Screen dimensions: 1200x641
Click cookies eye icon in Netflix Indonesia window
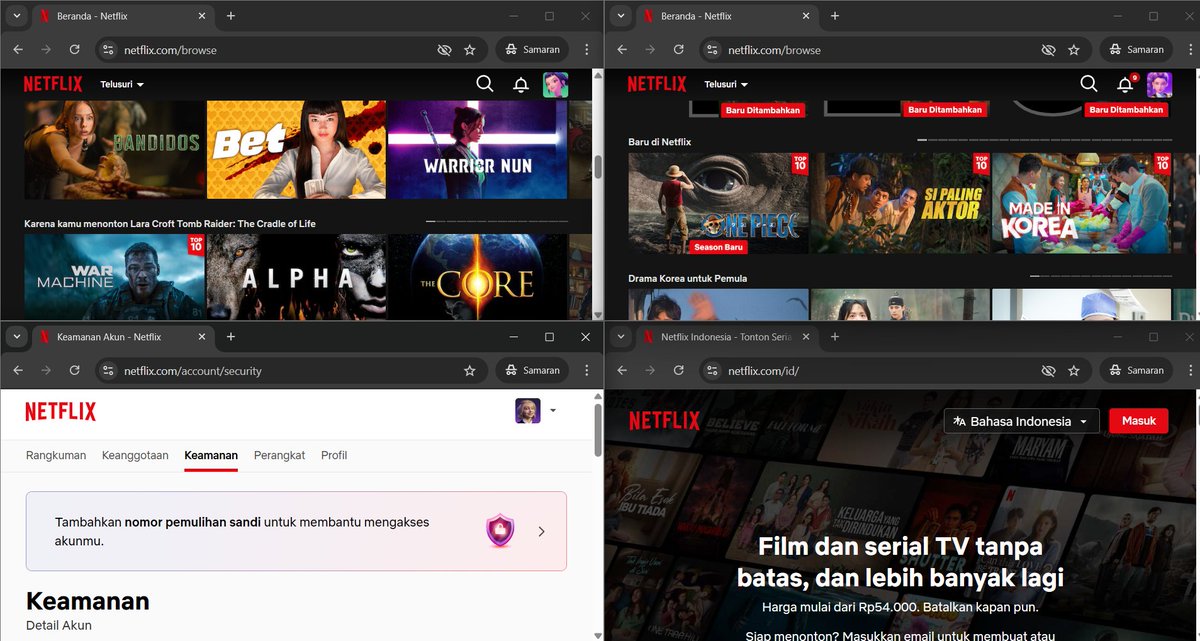click(x=1048, y=371)
